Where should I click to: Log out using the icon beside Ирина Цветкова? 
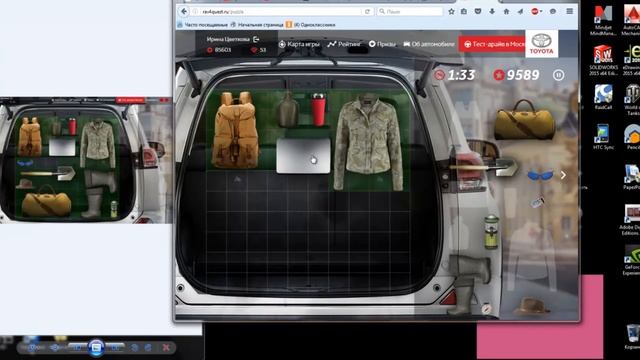256,39
